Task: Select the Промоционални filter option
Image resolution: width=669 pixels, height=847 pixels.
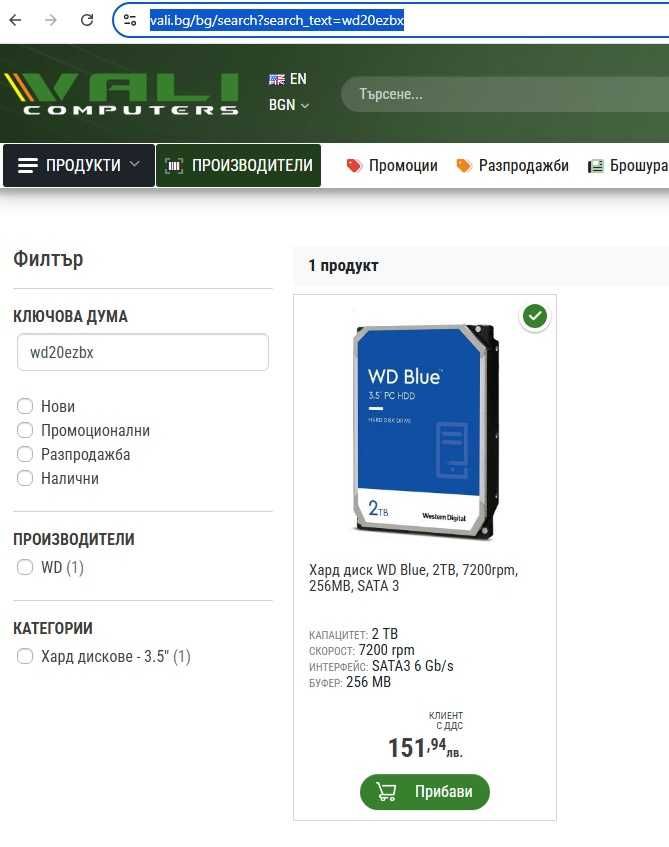Action: coord(25,430)
